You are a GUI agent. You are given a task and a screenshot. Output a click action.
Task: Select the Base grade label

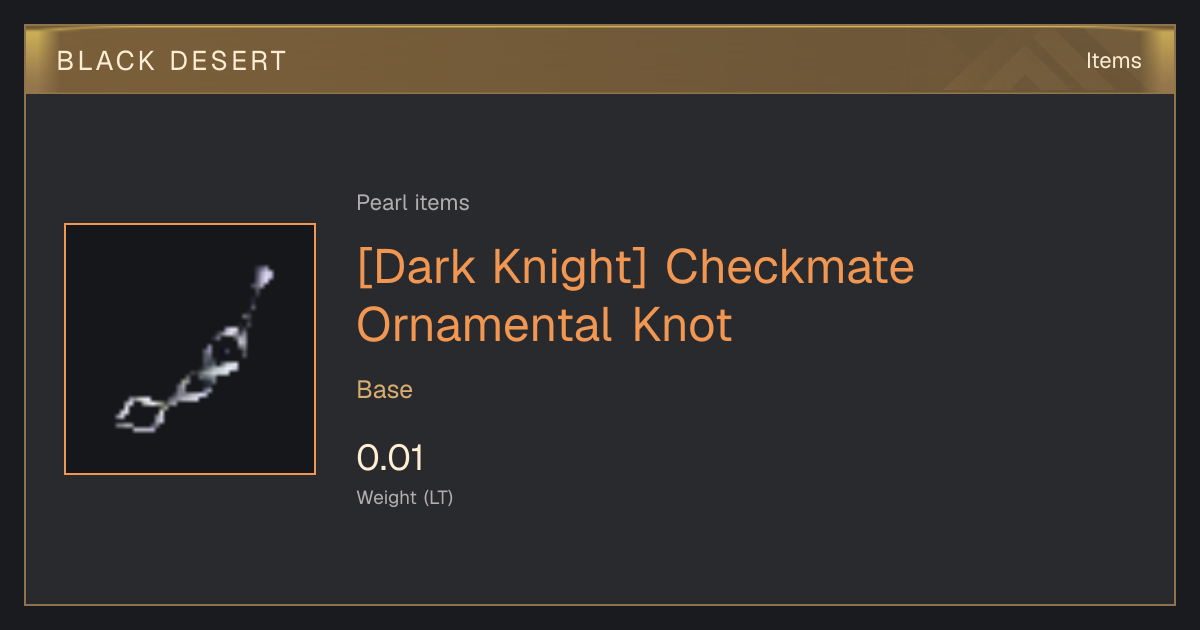coord(385,390)
